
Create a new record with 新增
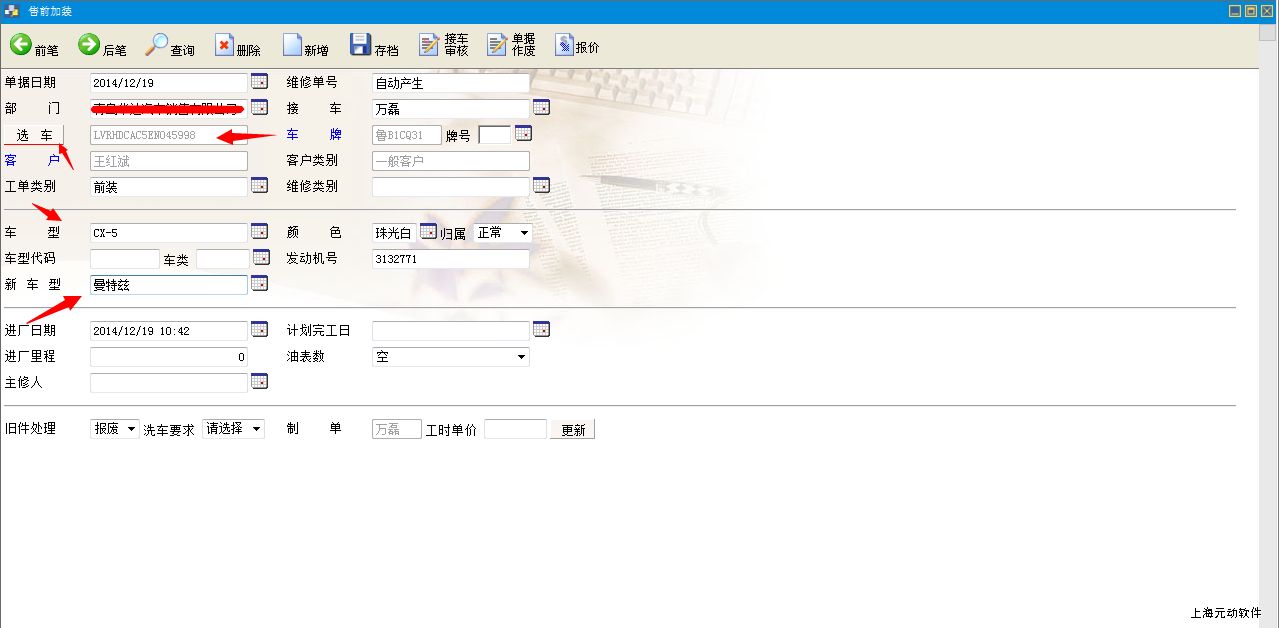point(305,46)
